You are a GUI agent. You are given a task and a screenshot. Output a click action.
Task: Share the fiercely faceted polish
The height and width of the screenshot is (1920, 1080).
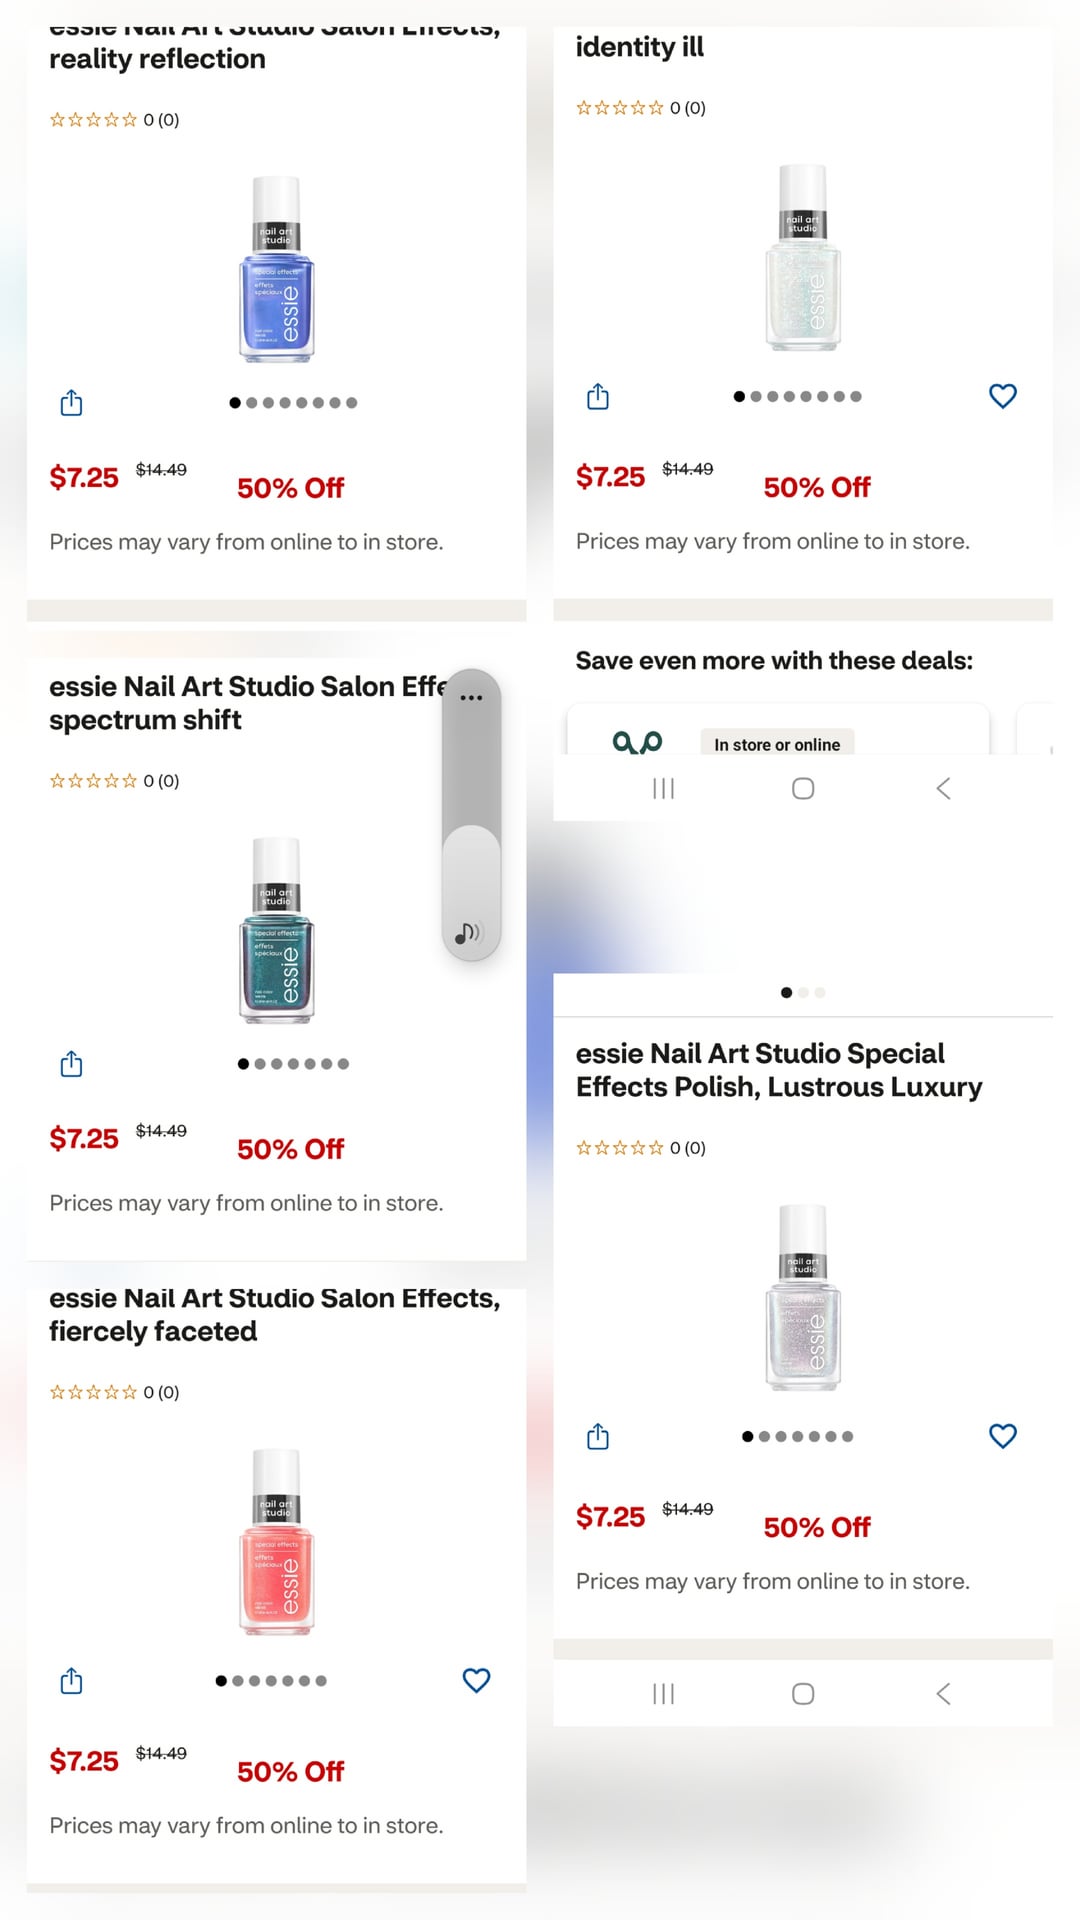71,1681
